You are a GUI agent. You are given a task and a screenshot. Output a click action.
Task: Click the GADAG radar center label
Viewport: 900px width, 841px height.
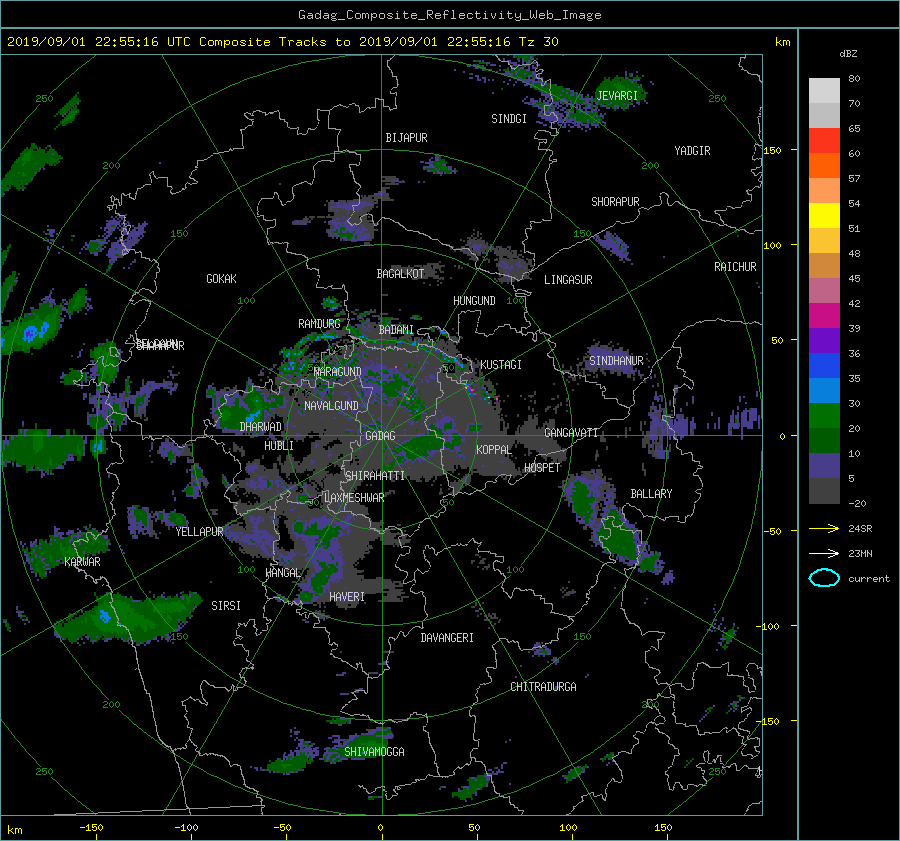point(380,436)
